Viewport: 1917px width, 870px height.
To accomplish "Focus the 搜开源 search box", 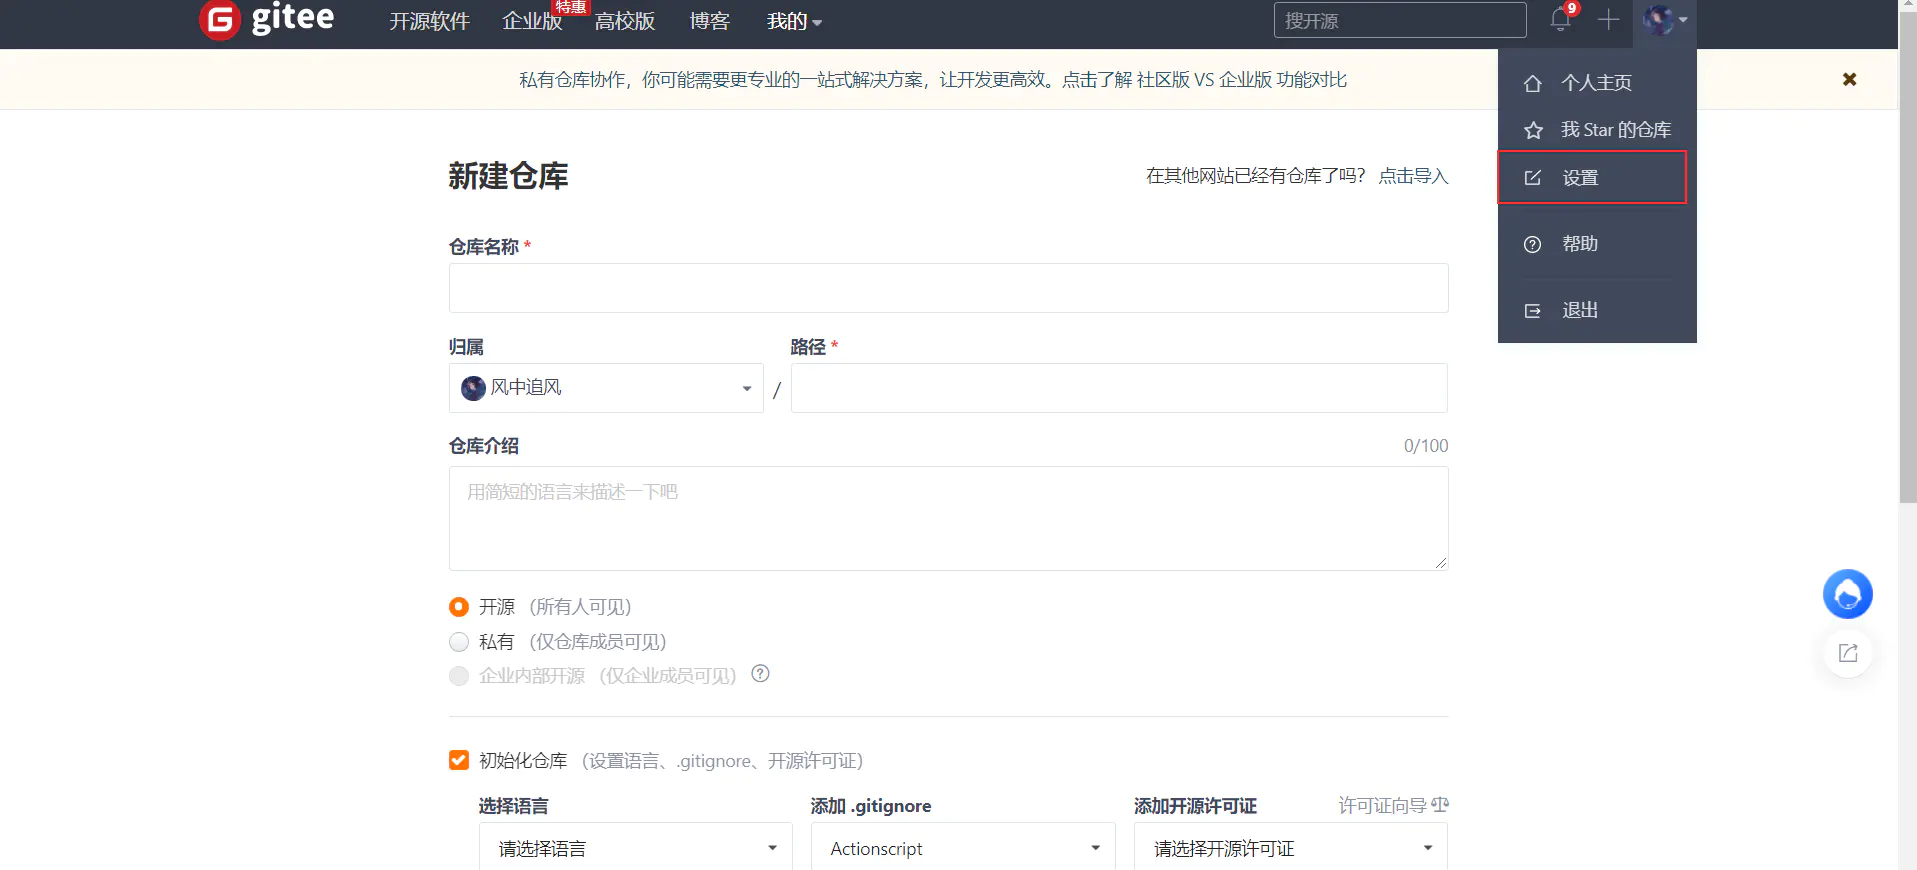I will point(1400,20).
